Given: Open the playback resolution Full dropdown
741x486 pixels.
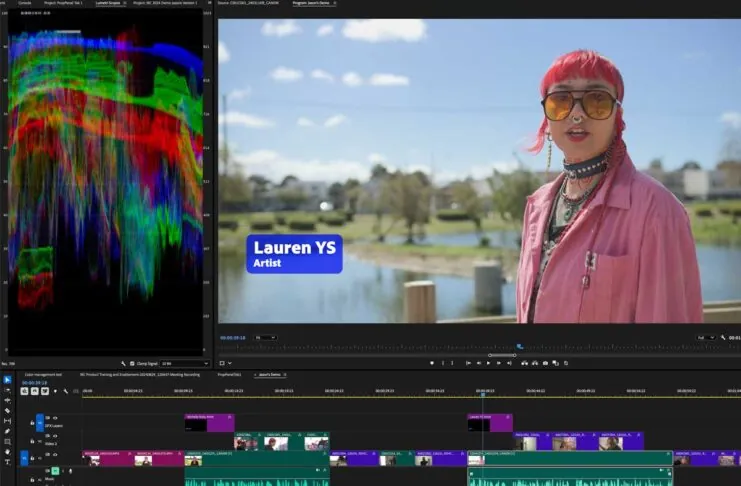Looking at the screenshot, I should (x=706, y=338).
